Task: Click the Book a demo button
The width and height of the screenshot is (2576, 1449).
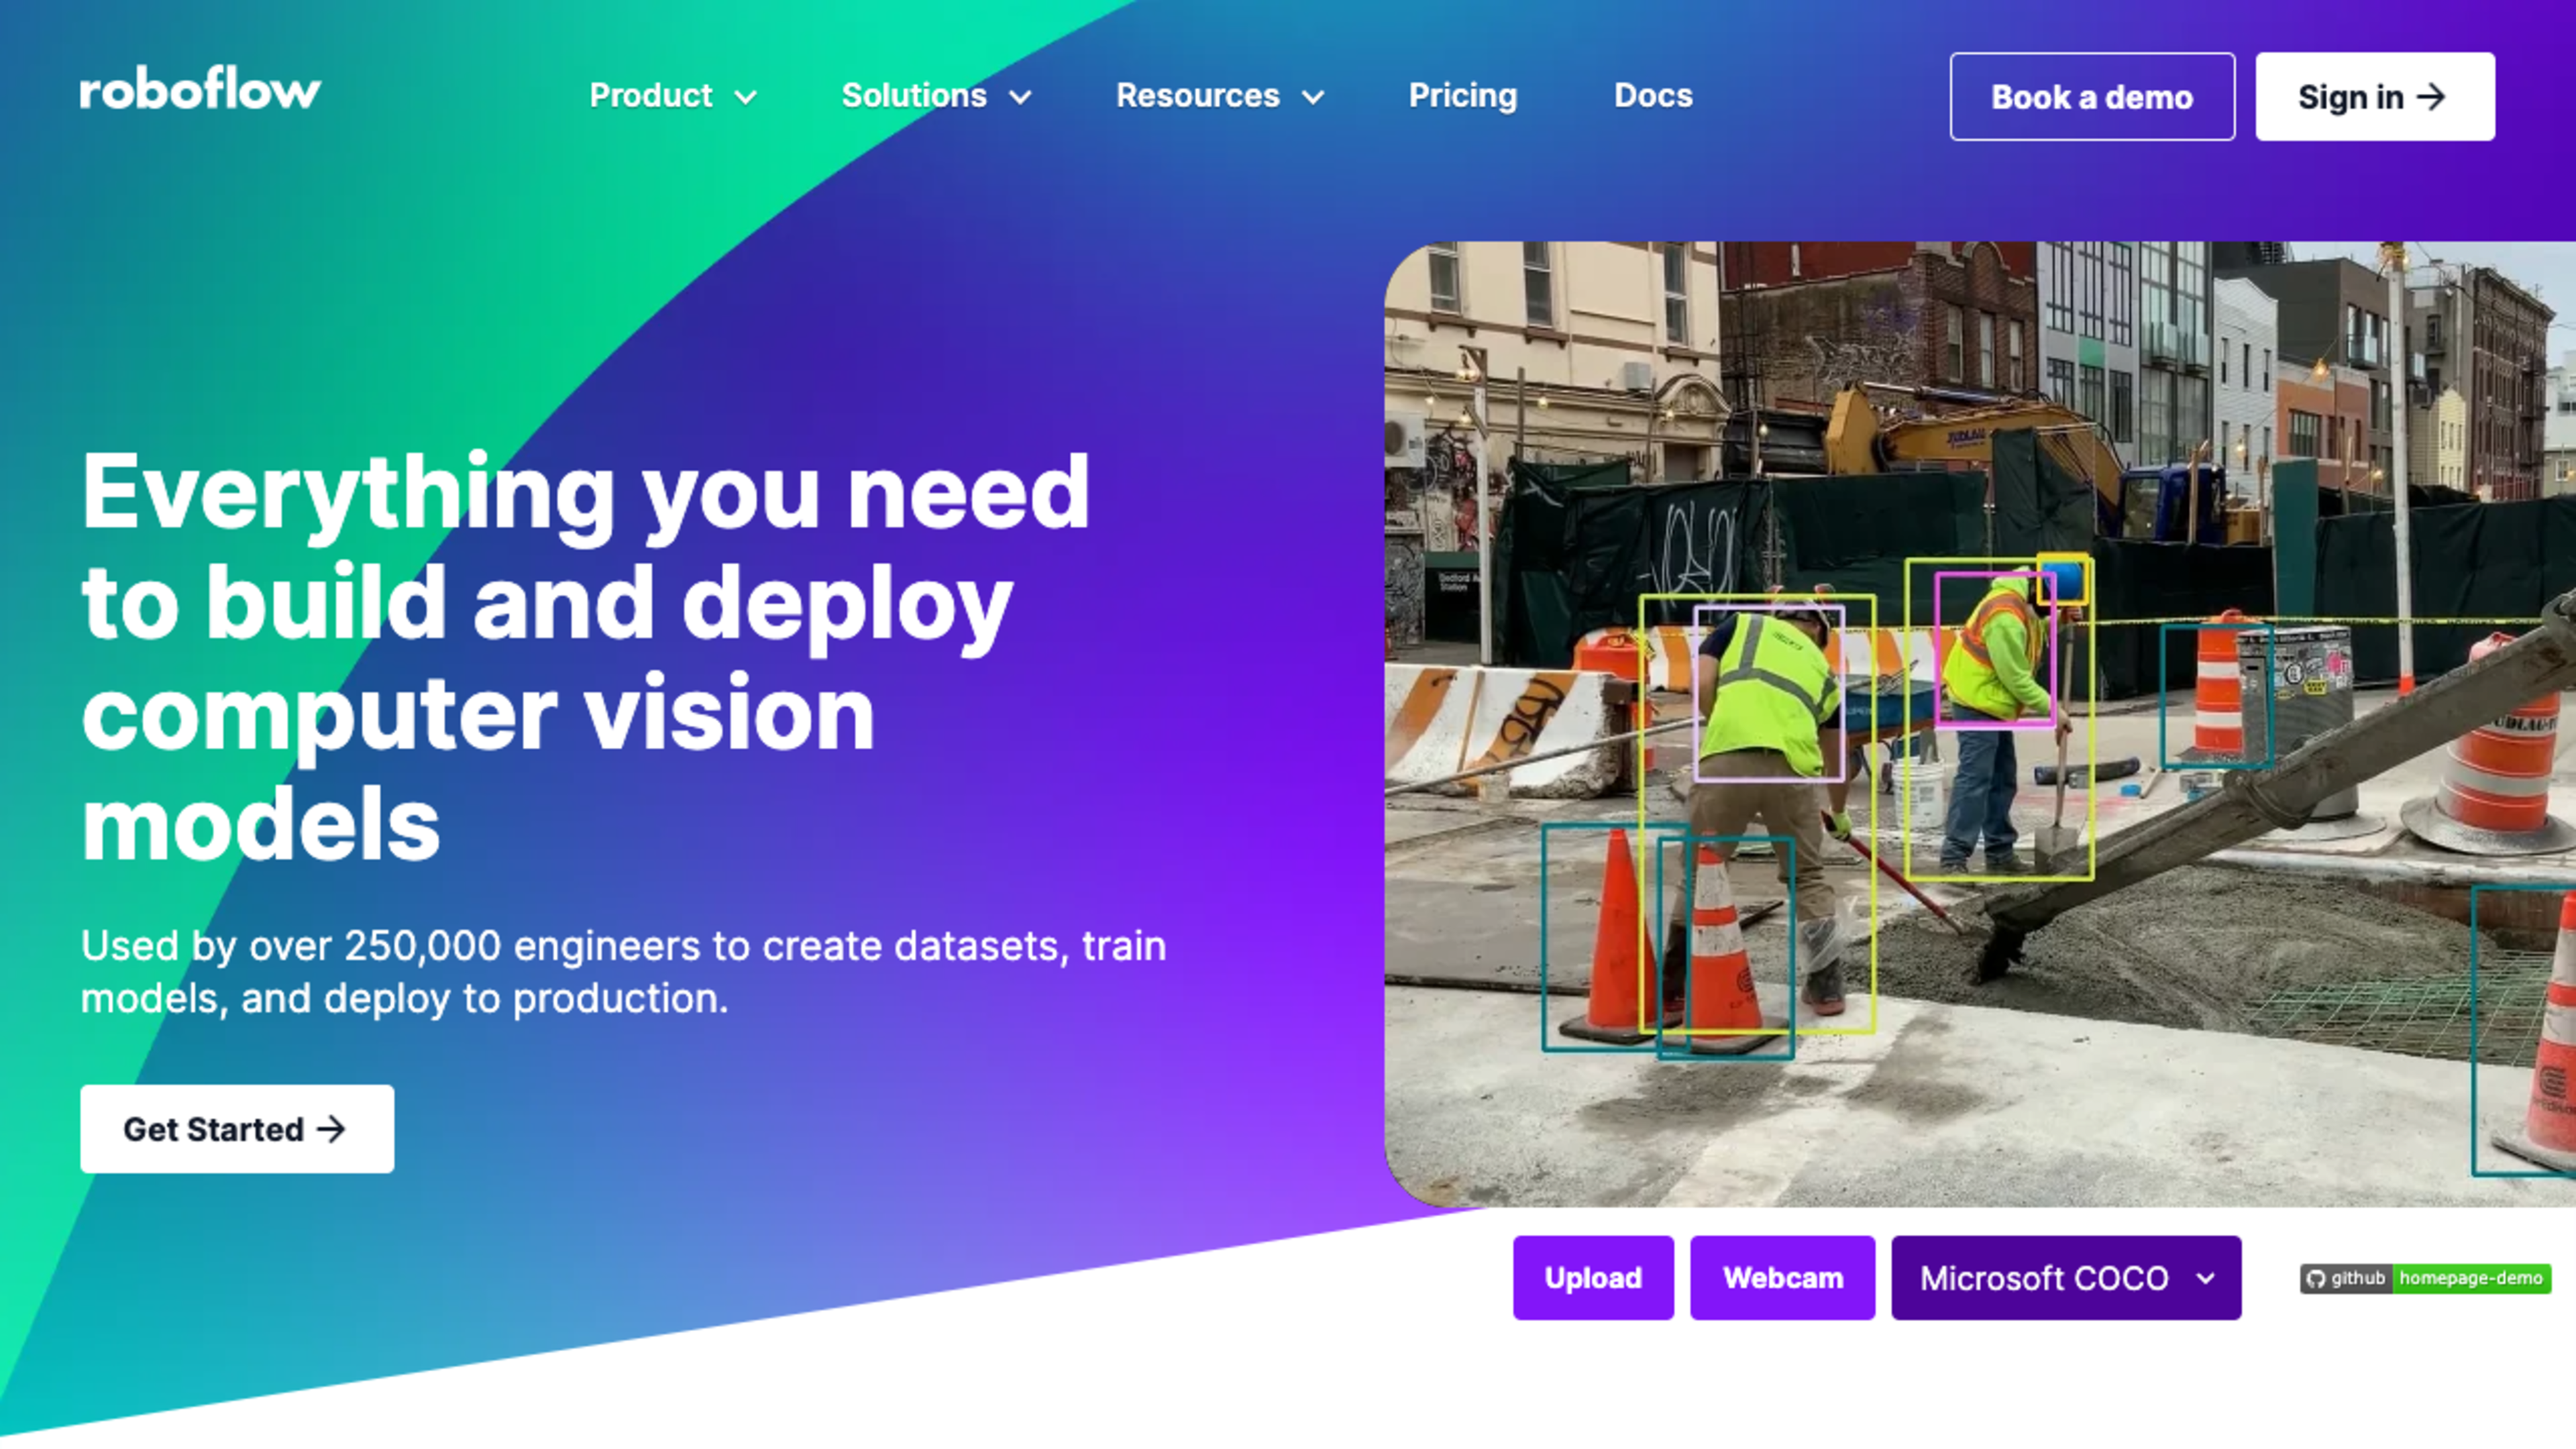Action: point(2092,96)
